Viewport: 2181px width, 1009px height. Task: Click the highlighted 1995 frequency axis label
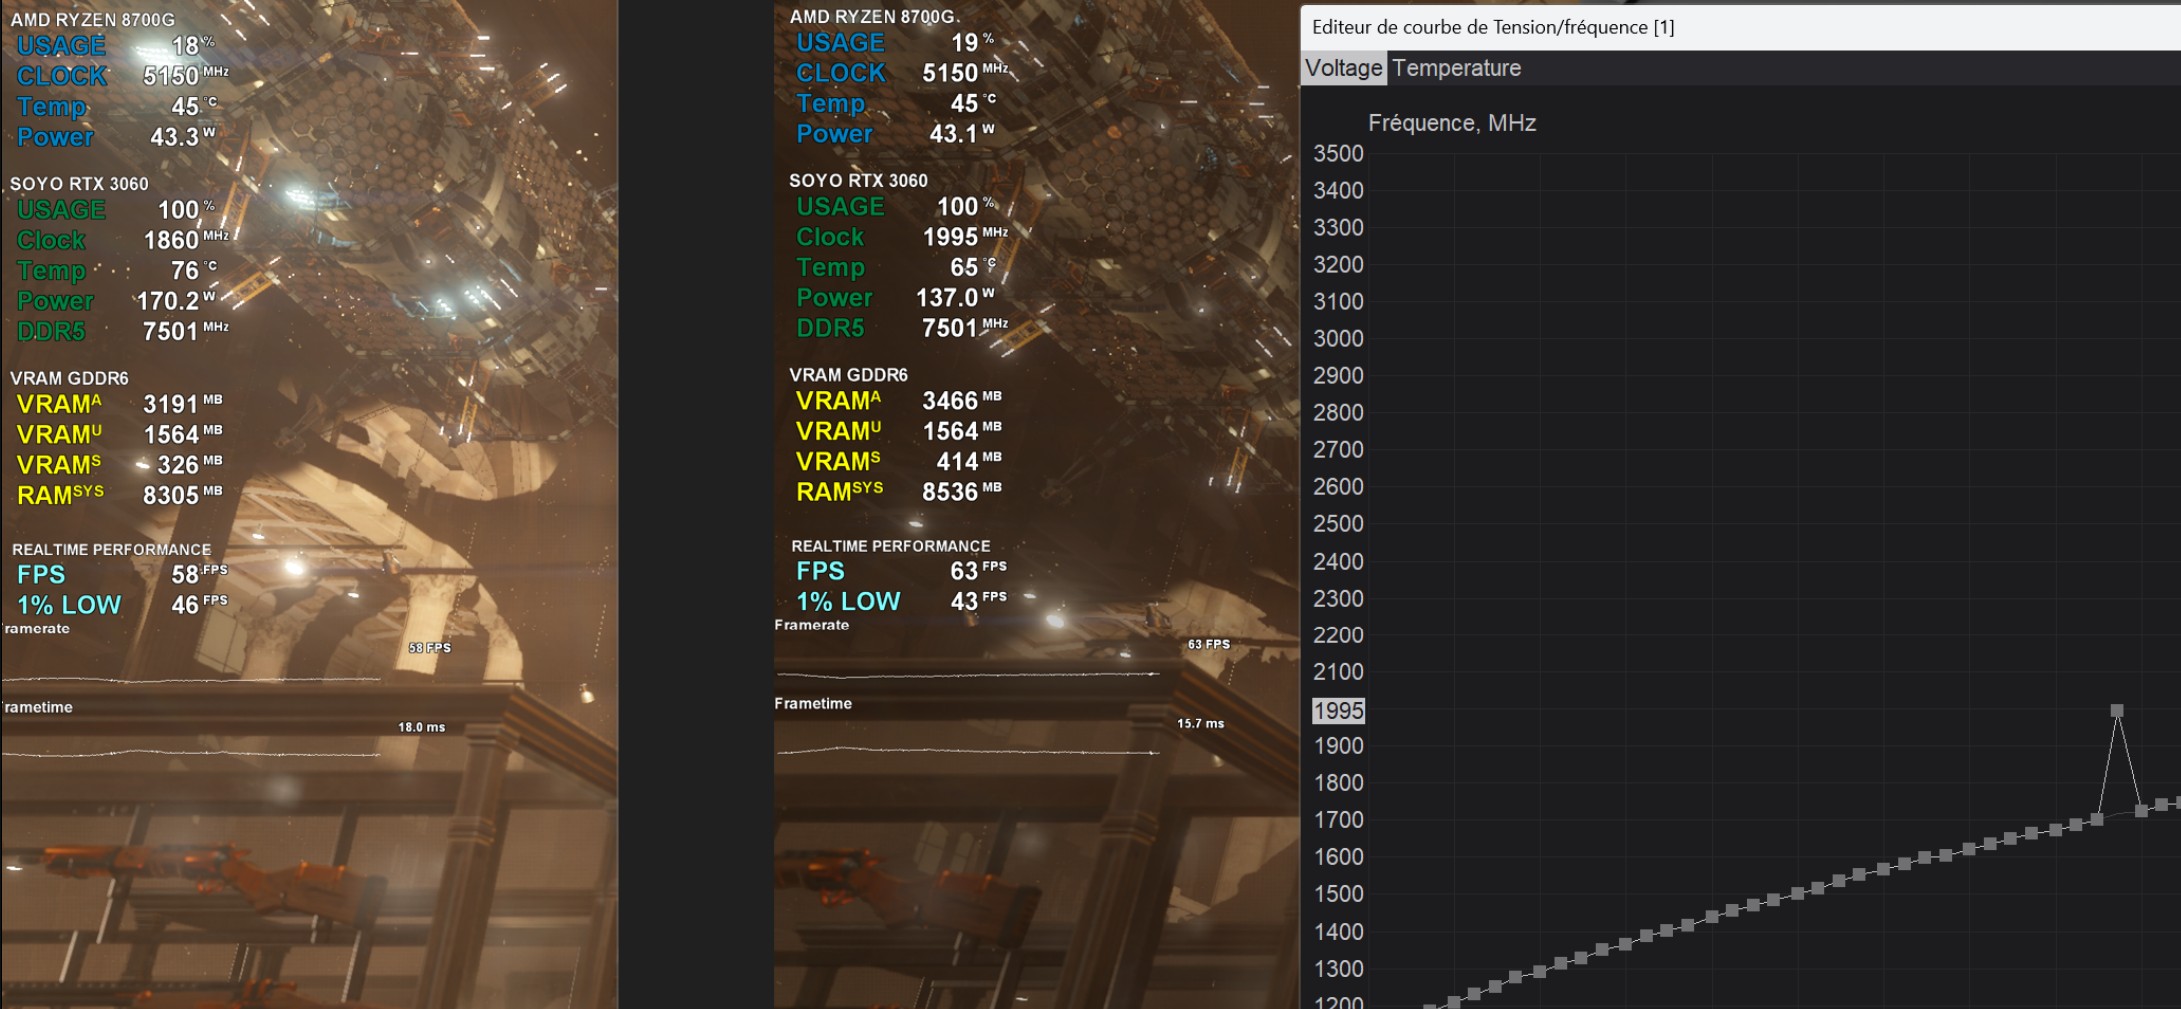(1338, 711)
